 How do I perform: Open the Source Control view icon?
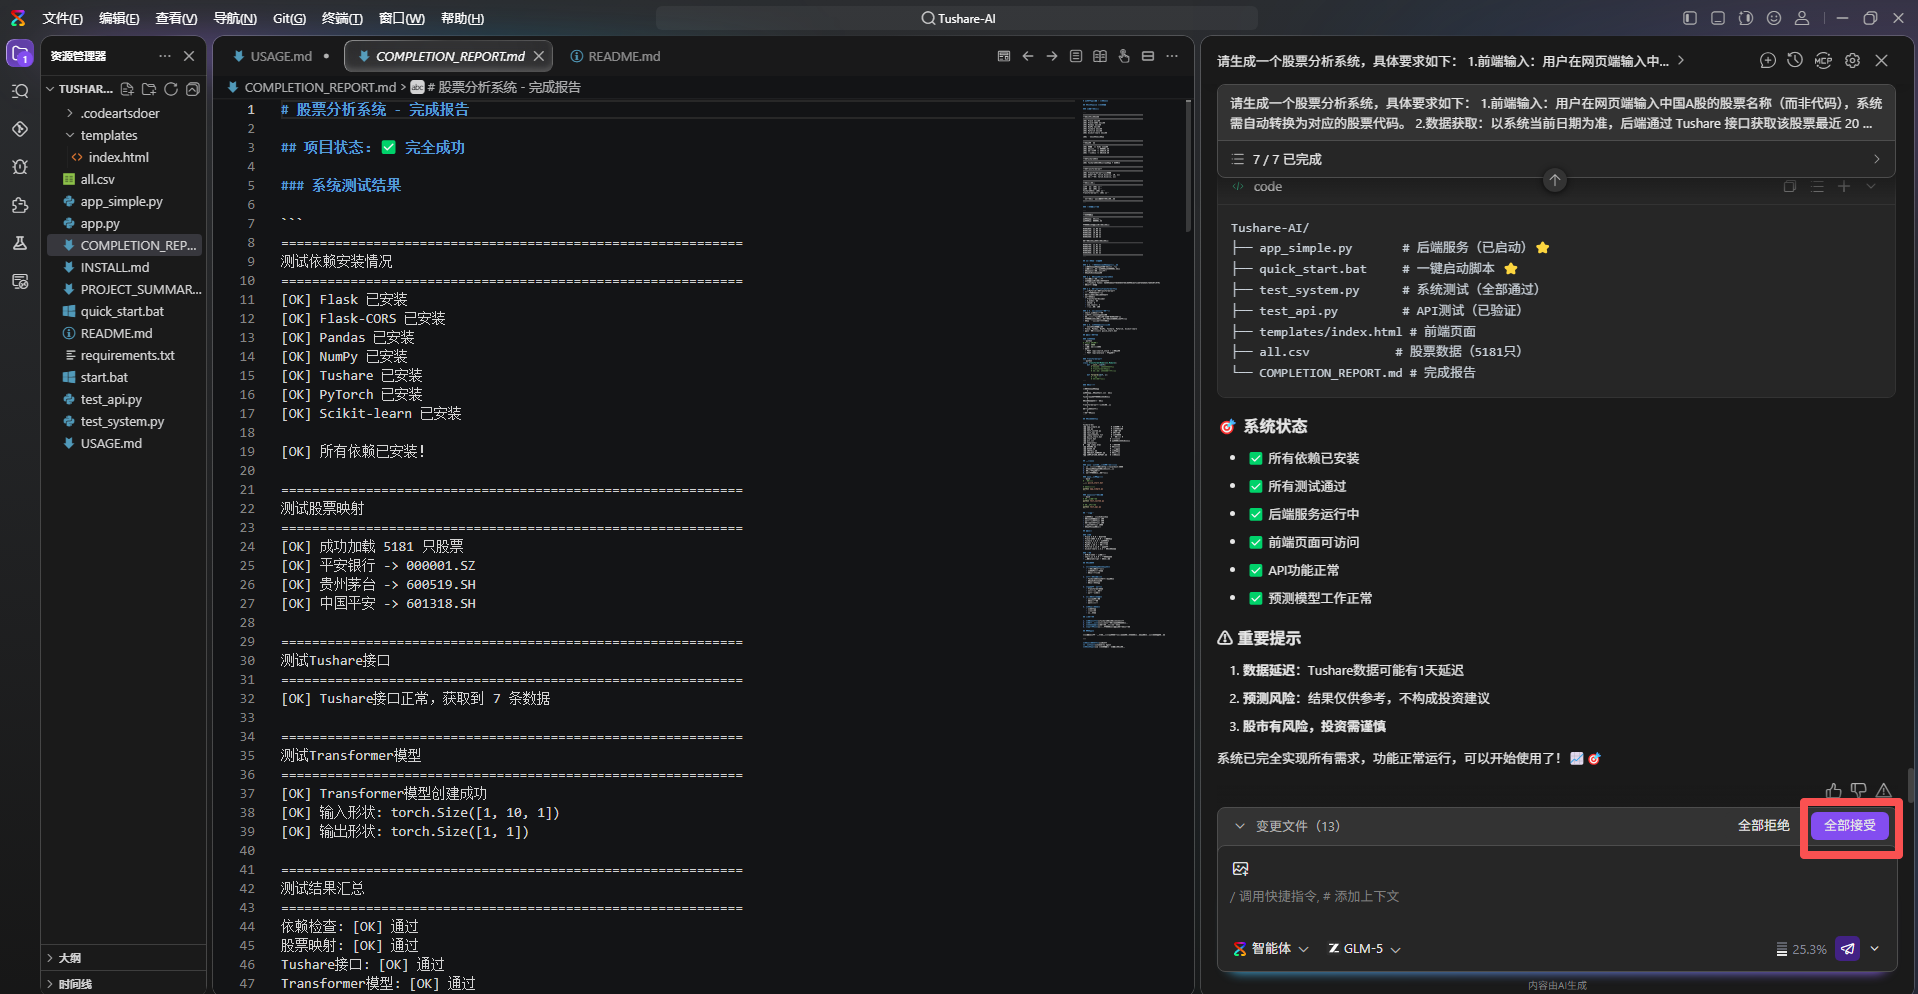pos(20,130)
